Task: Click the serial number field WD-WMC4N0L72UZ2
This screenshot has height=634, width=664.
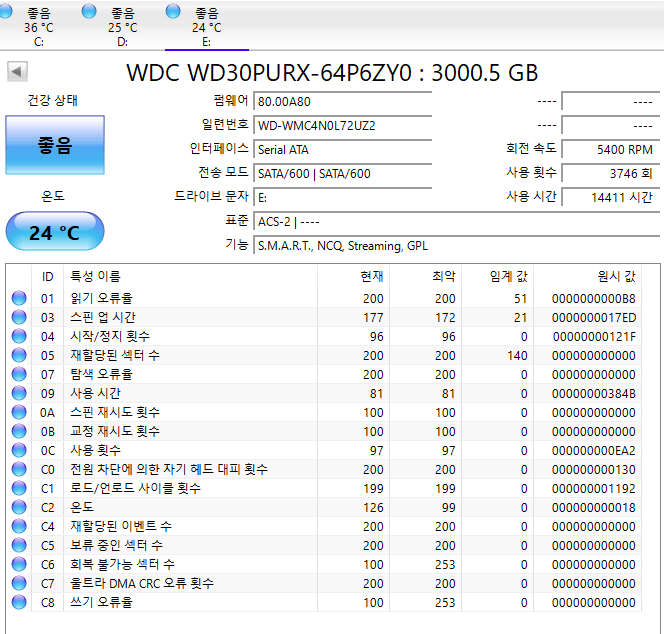Action: [343, 126]
